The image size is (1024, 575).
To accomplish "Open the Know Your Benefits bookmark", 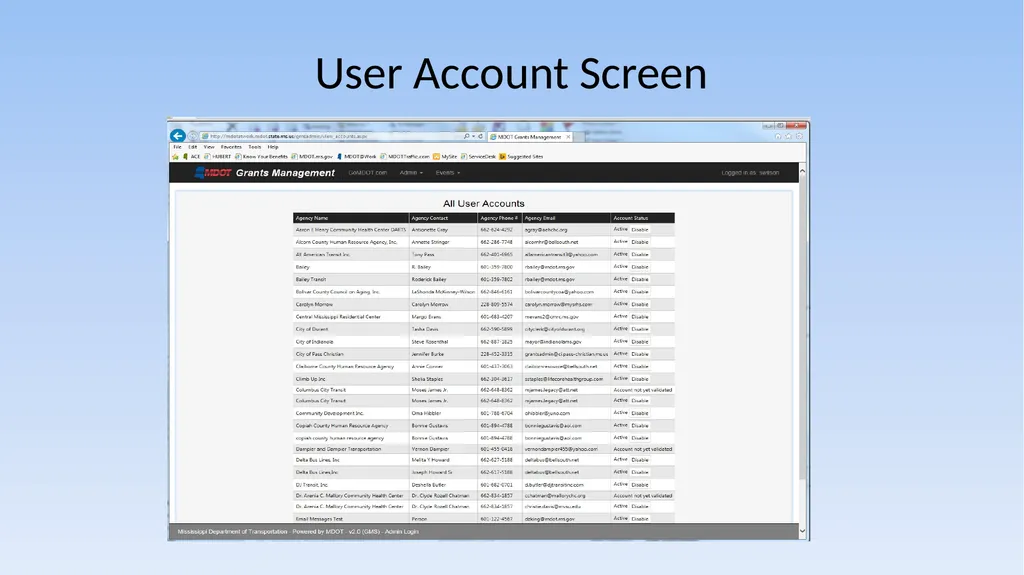I will pyautogui.click(x=261, y=157).
